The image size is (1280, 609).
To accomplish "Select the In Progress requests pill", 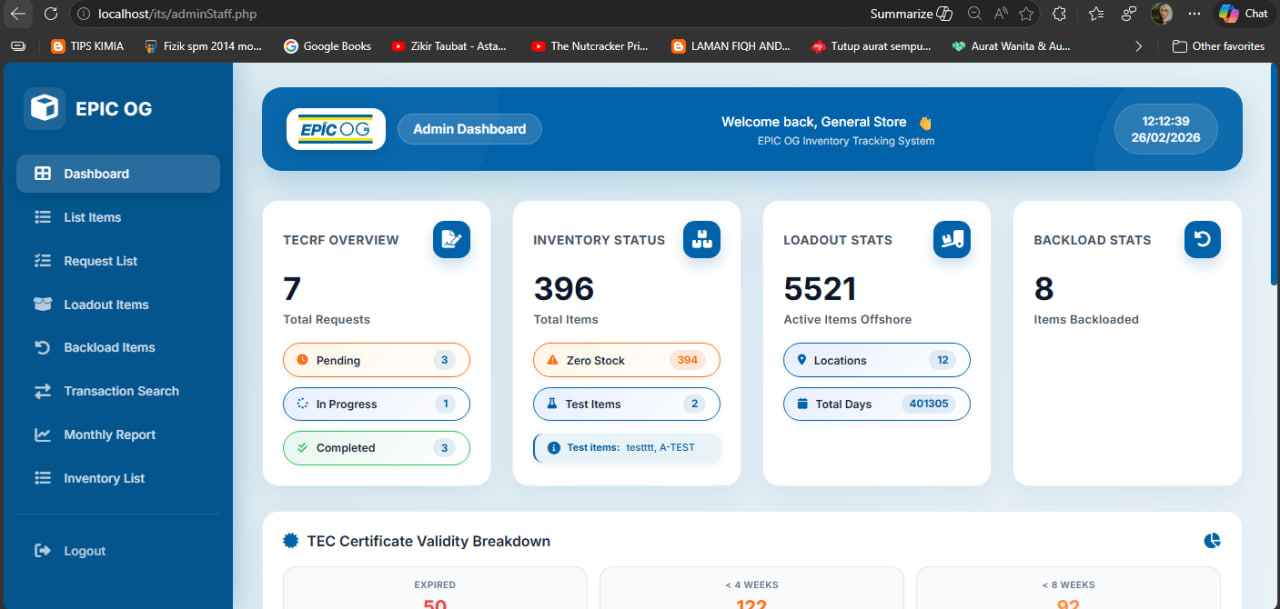I will pos(376,404).
